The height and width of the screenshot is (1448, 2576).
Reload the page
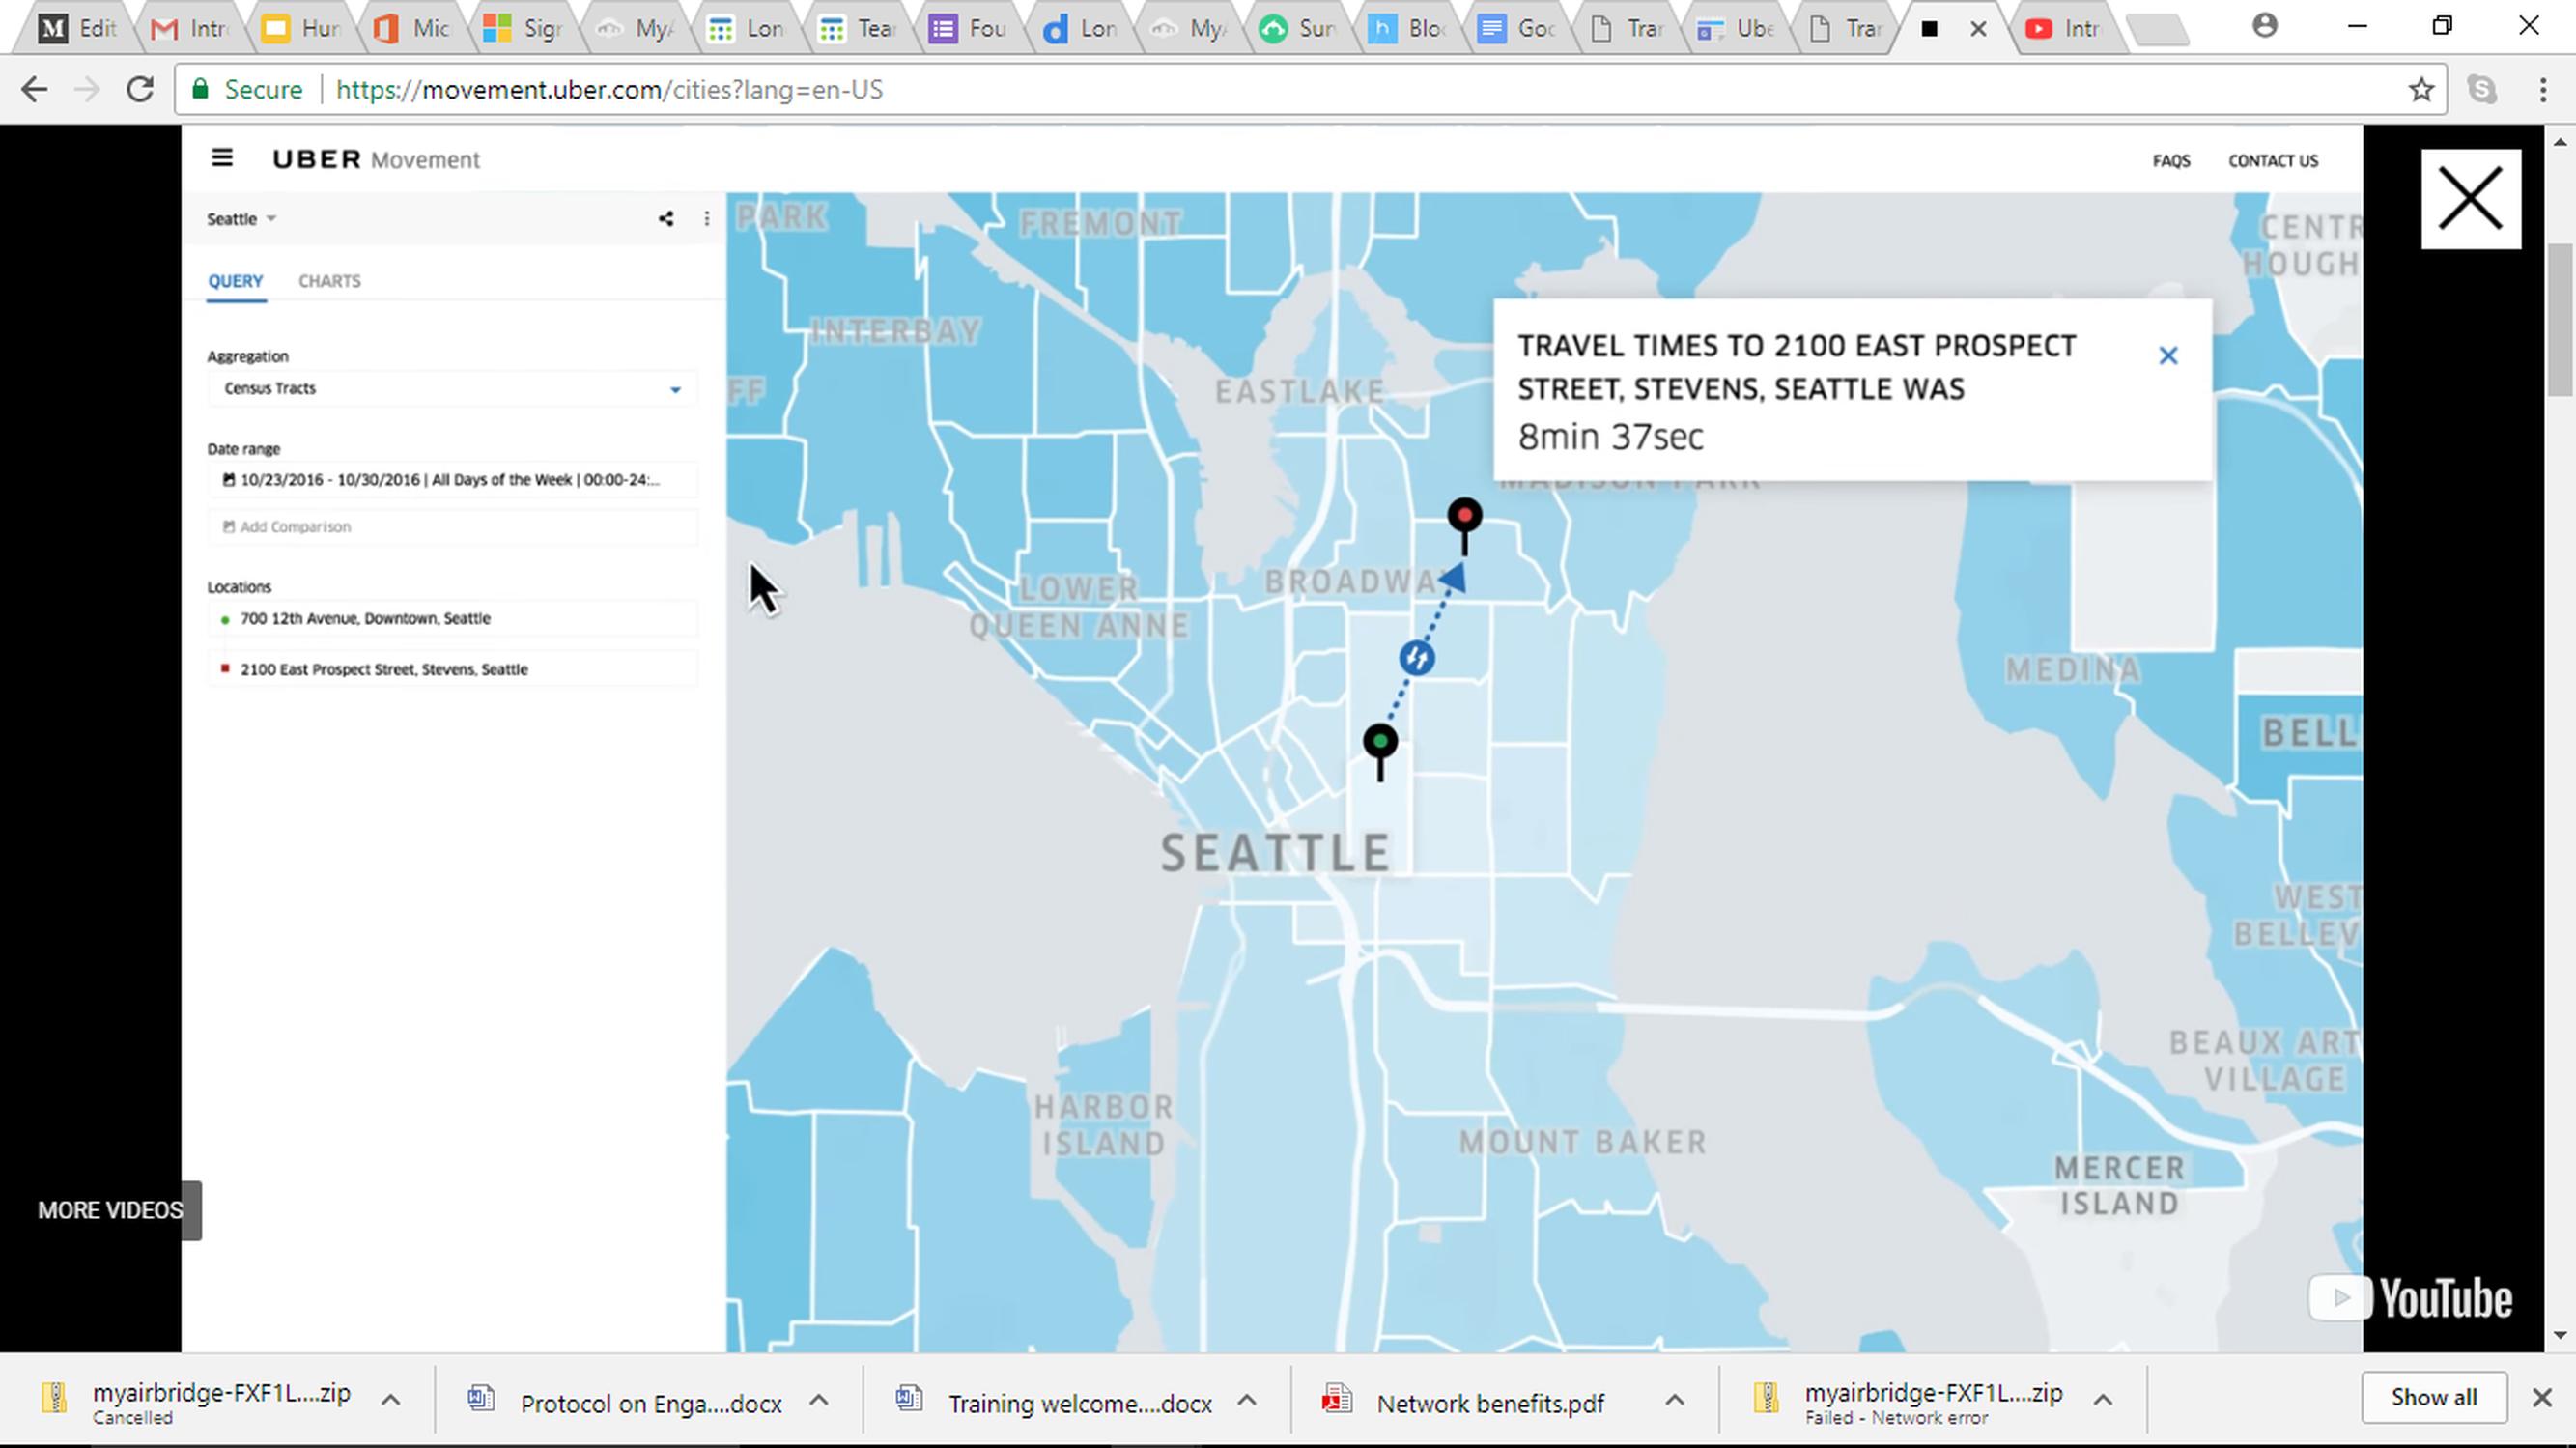coord(140,90)
